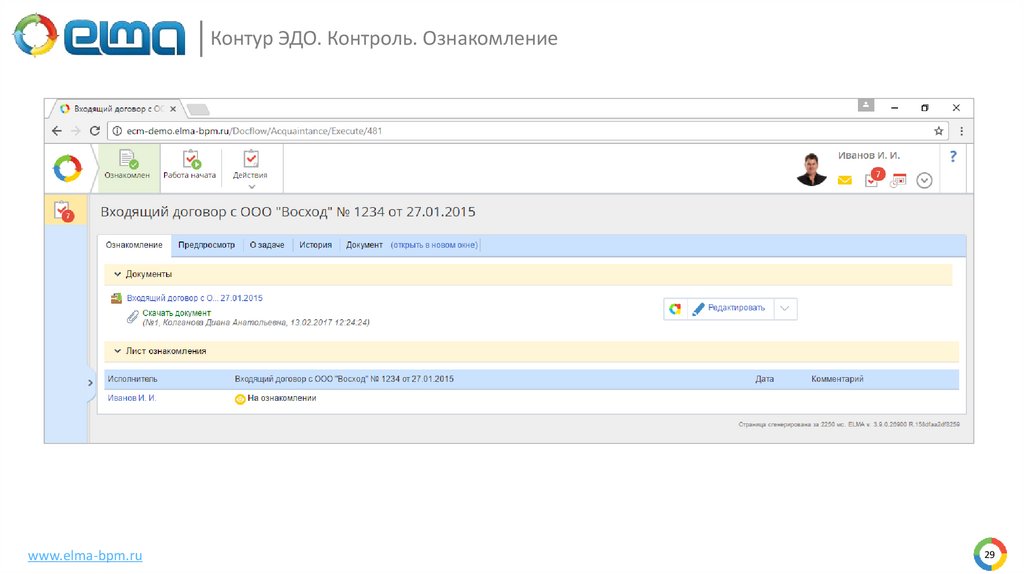Image resolution: width=1024 pixels, height=574 pixels.
Task: Open the yellow envelope messages icon
Action: click(844, 181)
